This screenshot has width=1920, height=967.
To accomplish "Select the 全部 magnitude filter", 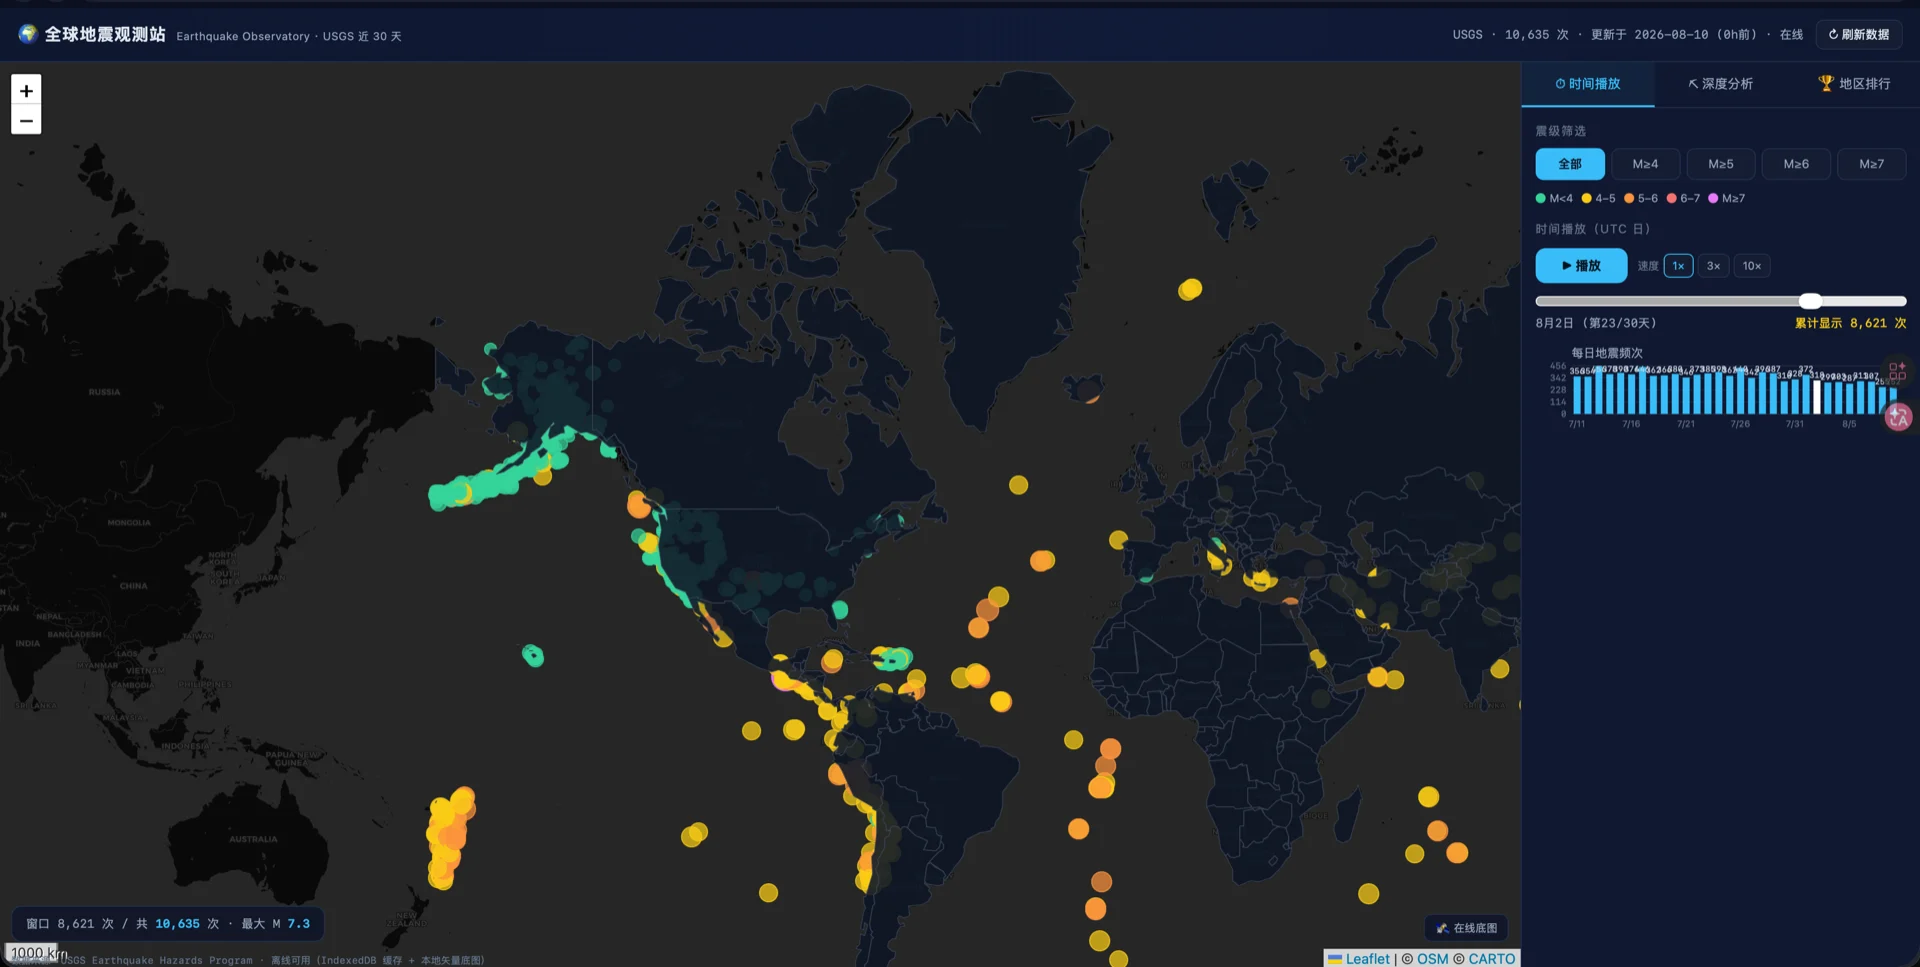I will (x=1570, y=164).
